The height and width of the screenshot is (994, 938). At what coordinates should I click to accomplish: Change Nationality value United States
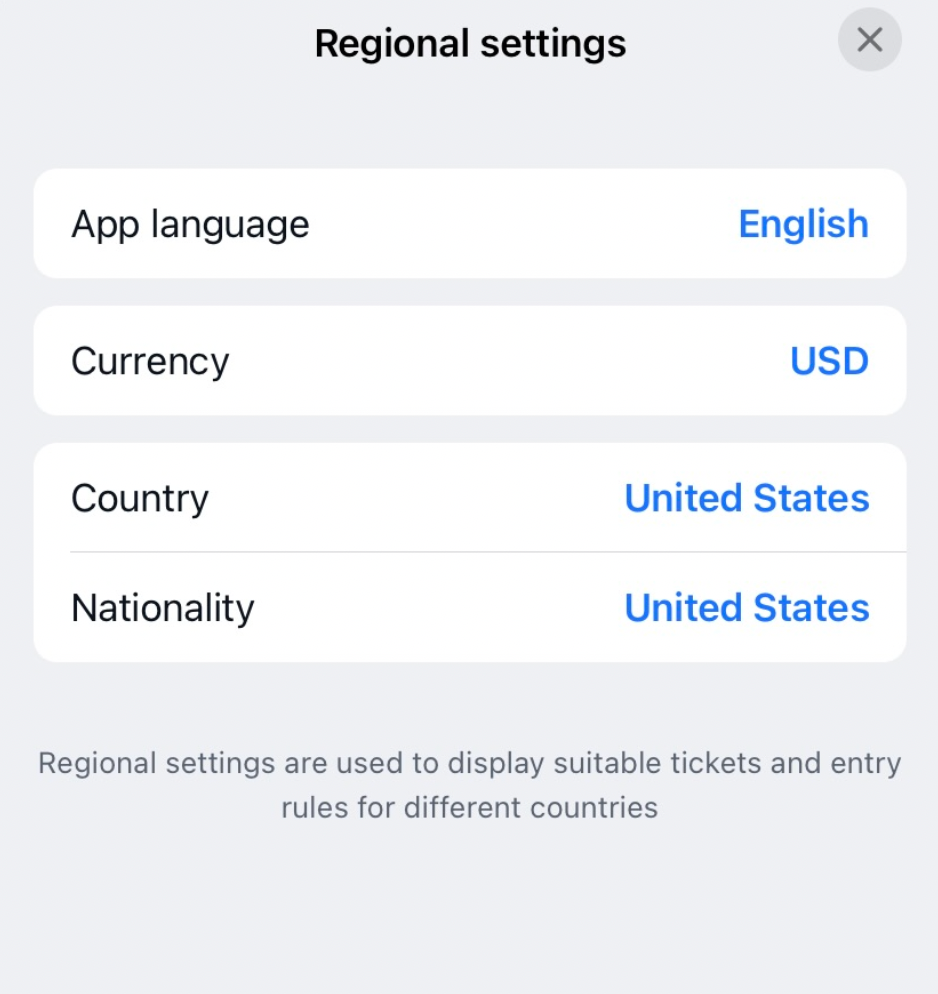click(x=746, y=608)
